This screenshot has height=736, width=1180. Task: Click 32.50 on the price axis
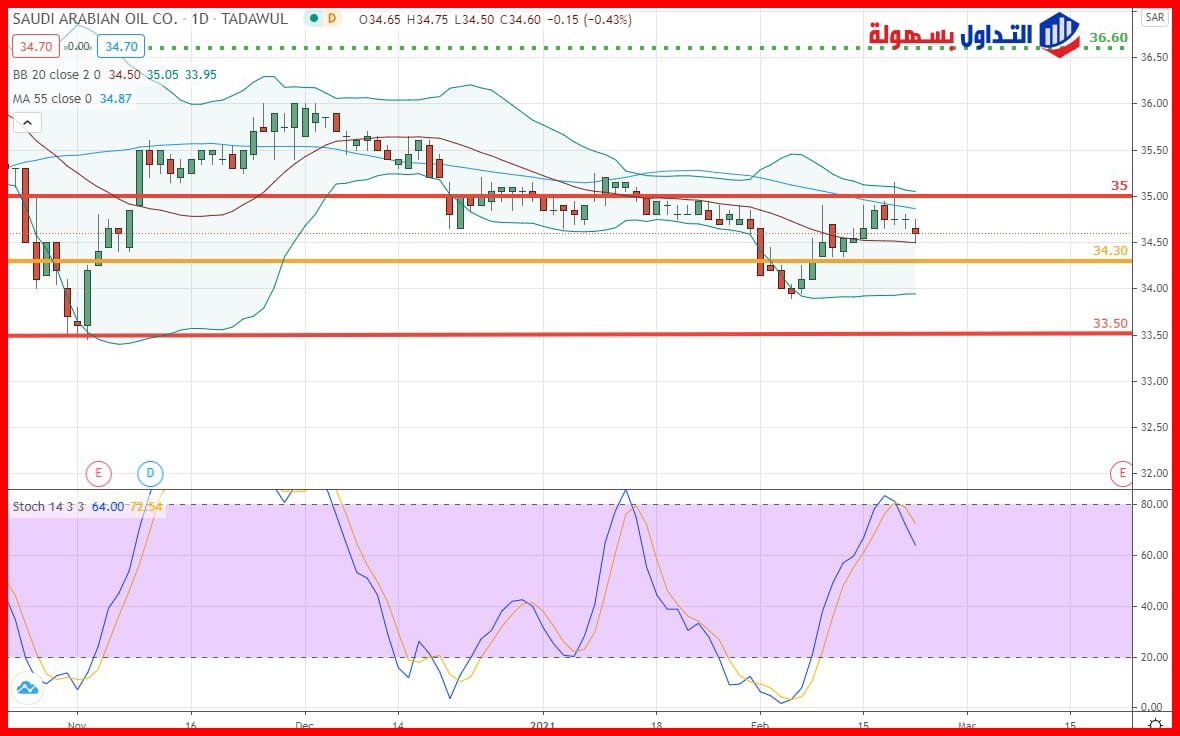tap(1153, 427)
